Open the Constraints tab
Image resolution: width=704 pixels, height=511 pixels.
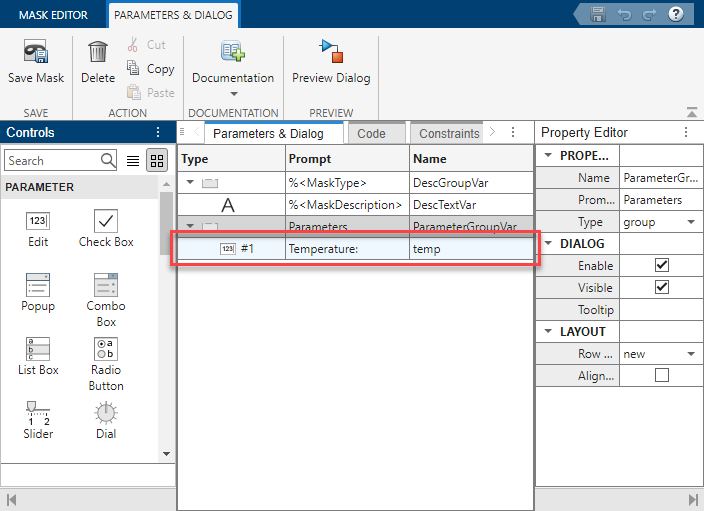tap(449, 133)
